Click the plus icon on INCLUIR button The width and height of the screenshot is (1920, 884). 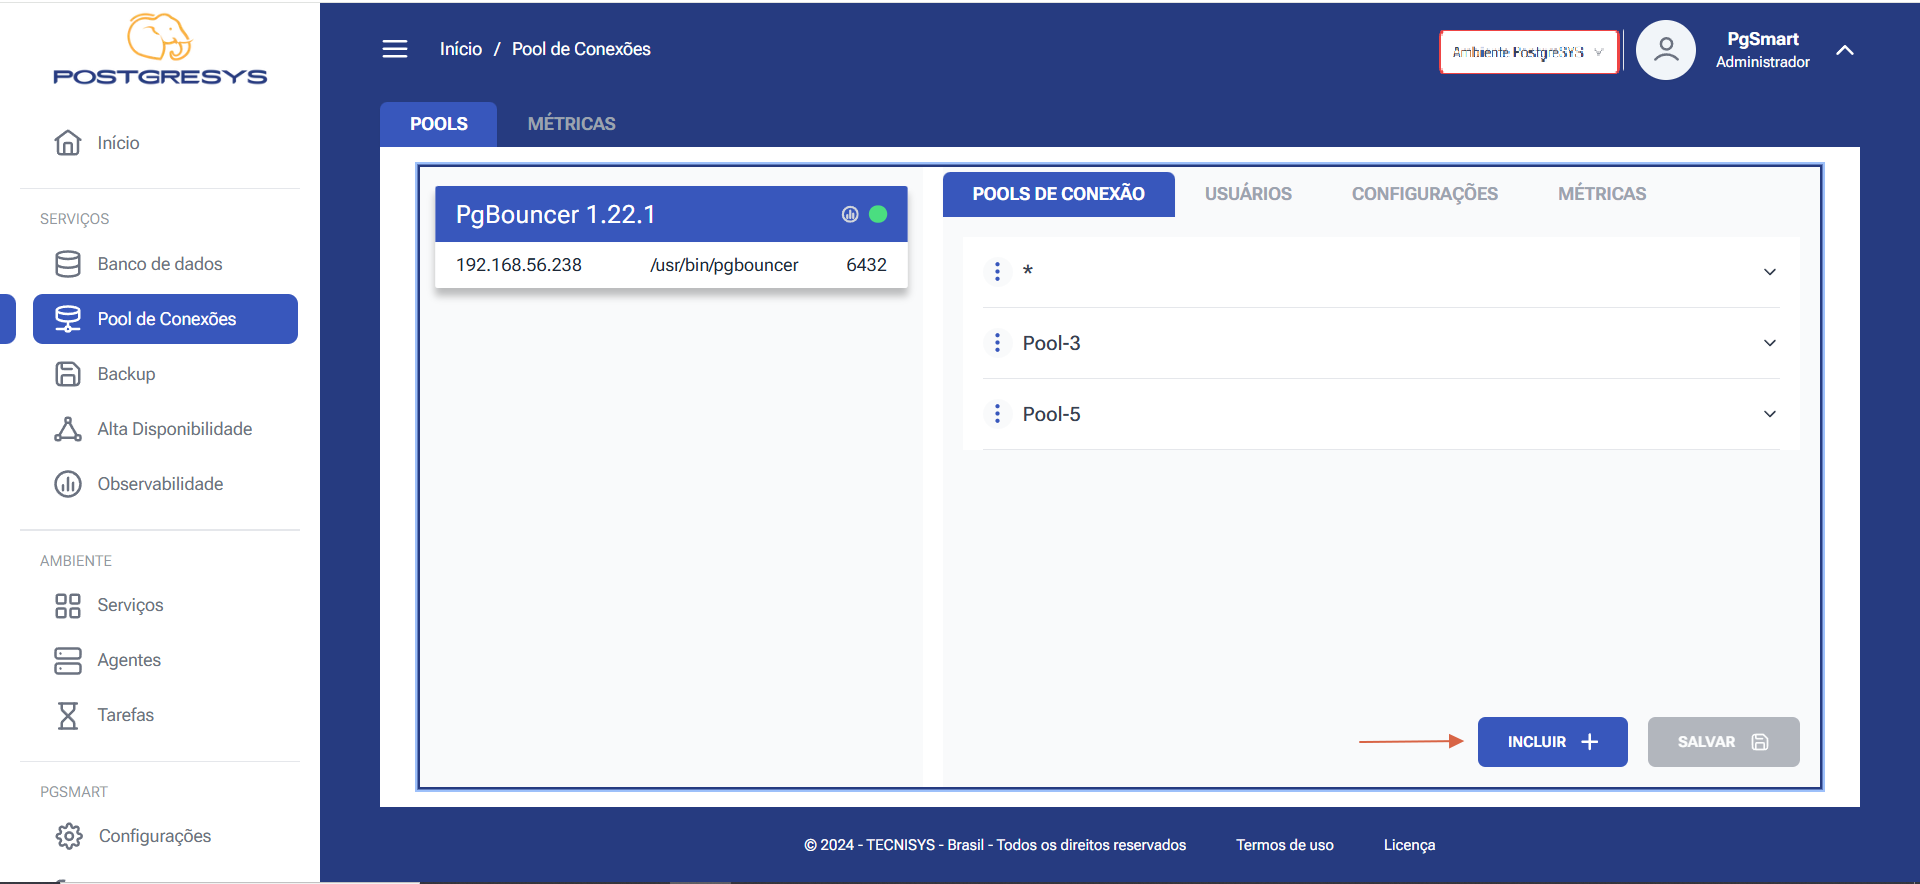point(1590,742)
